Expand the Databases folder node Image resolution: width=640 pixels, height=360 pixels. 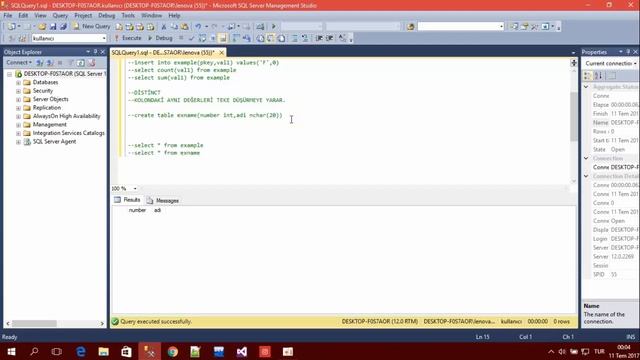point(18,82)
